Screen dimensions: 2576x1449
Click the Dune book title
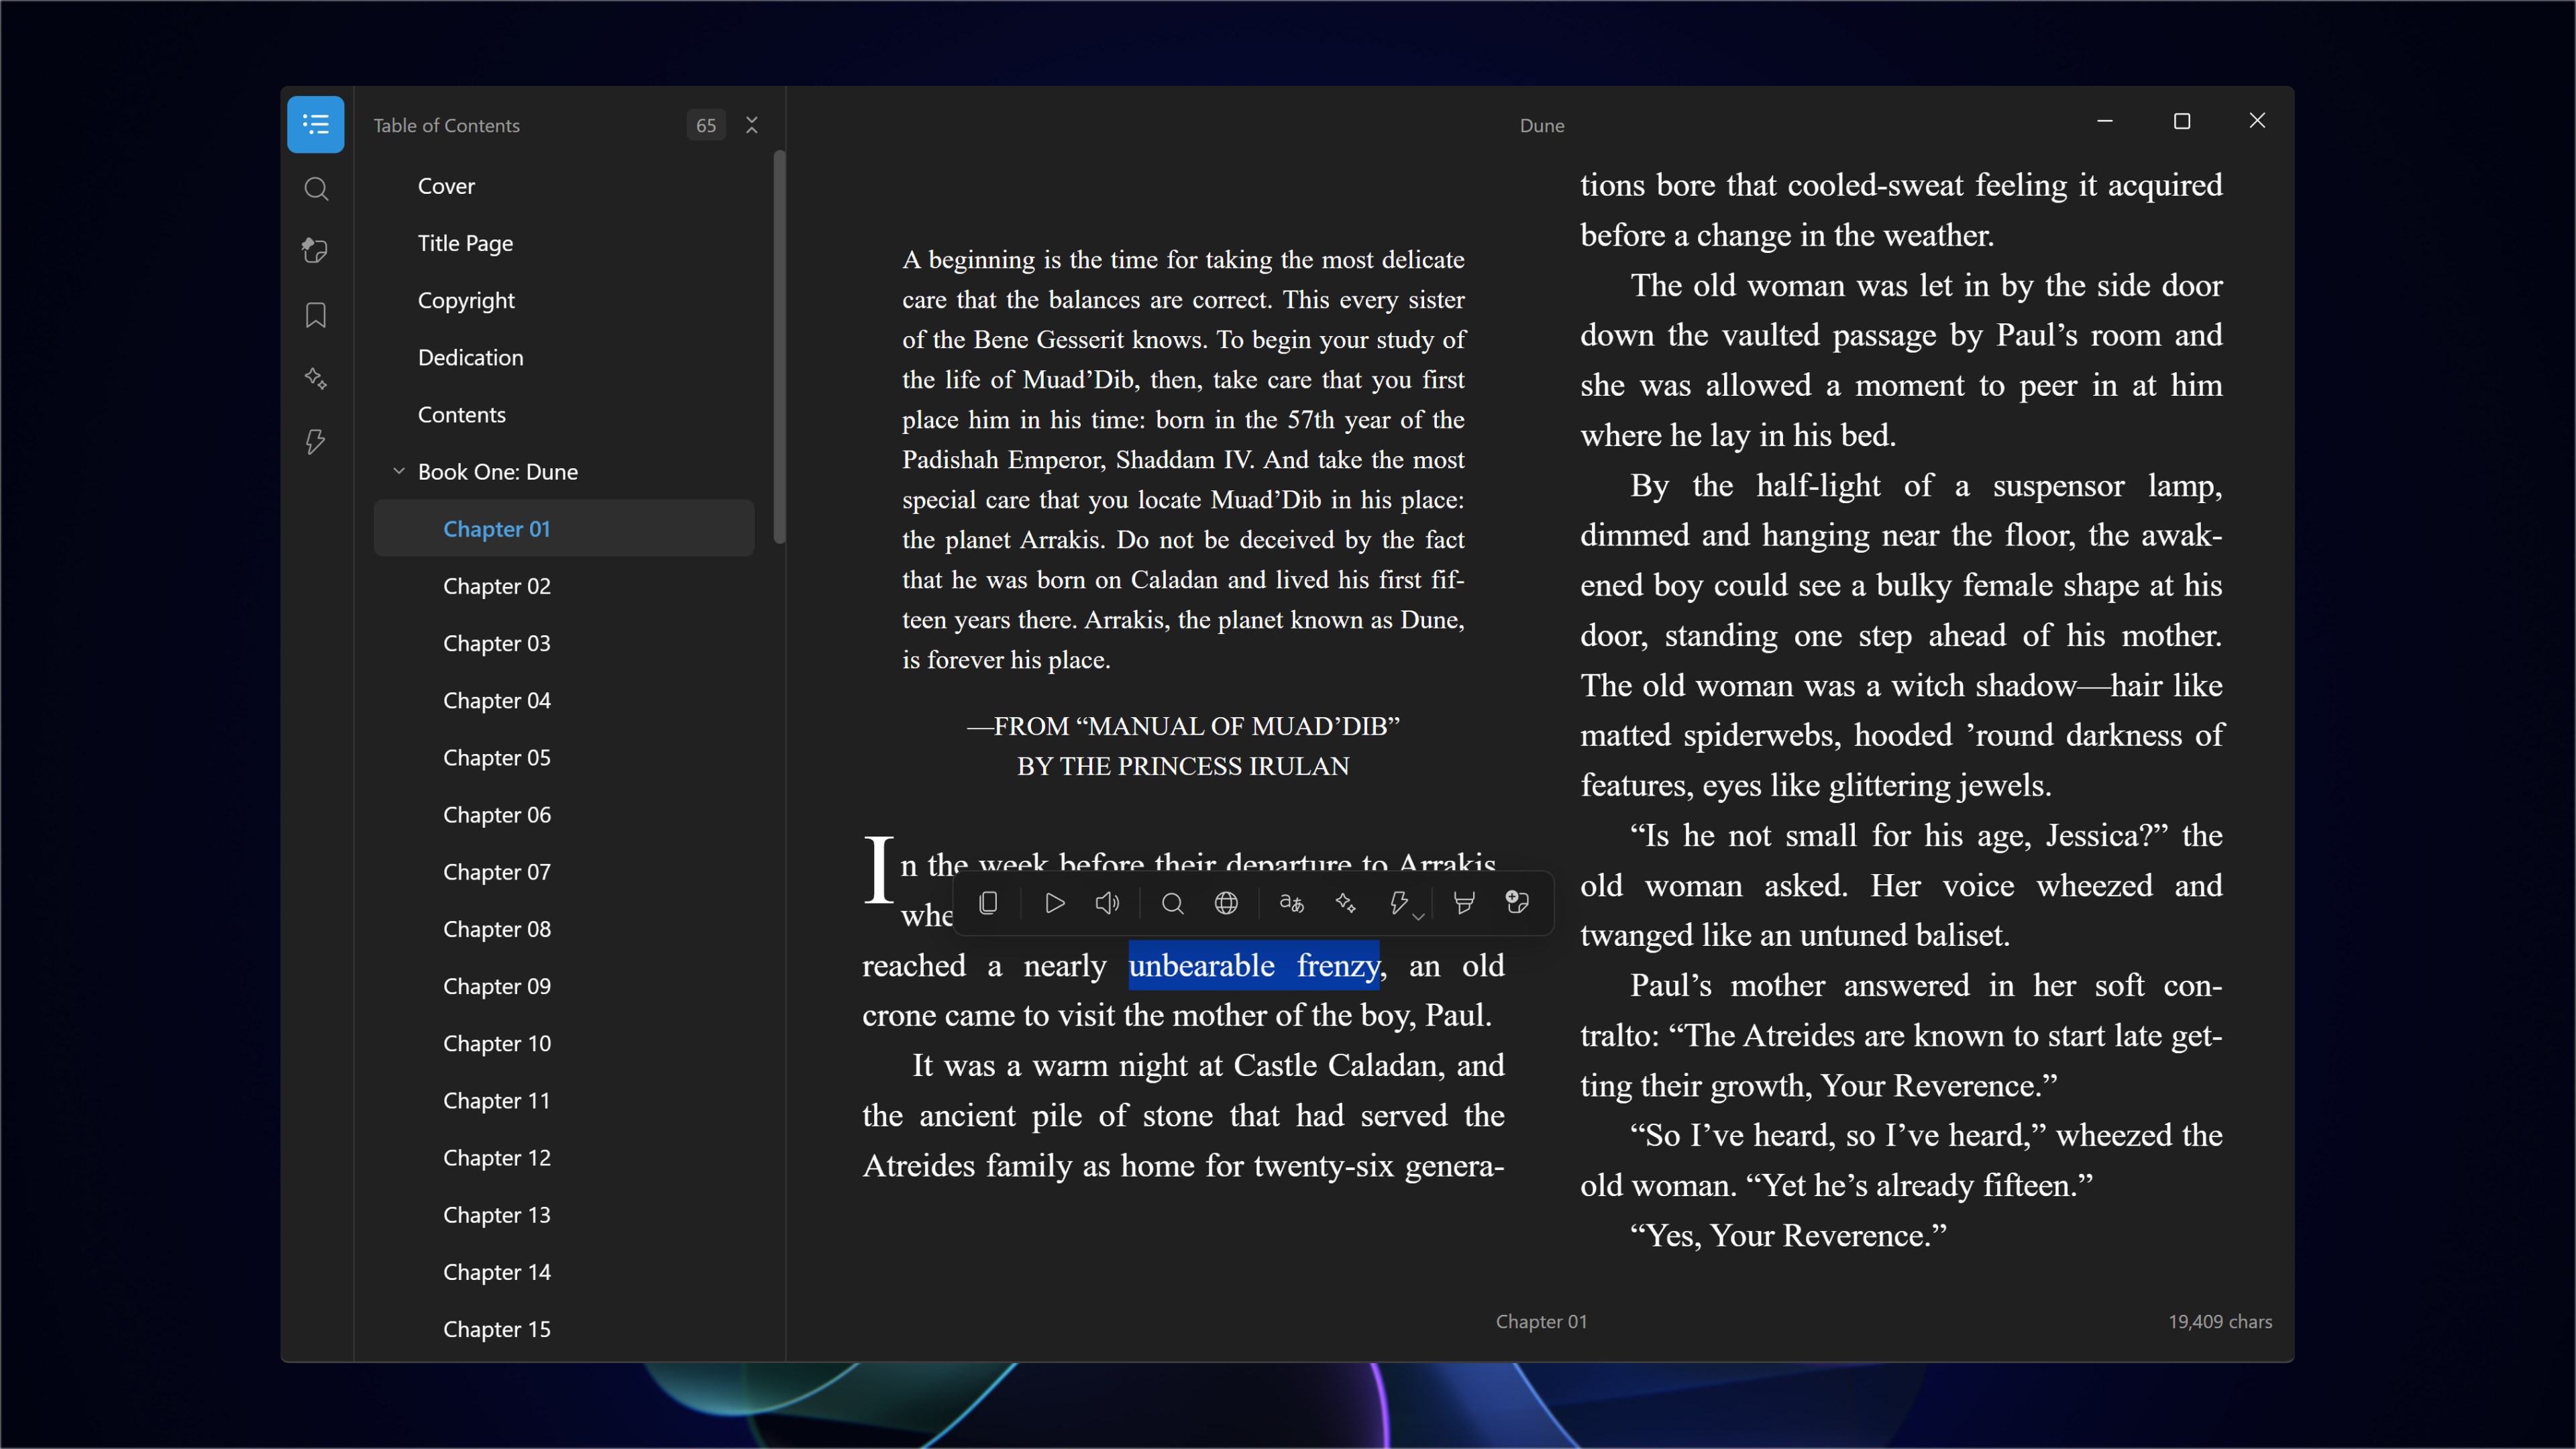[x=1542, y=125]
